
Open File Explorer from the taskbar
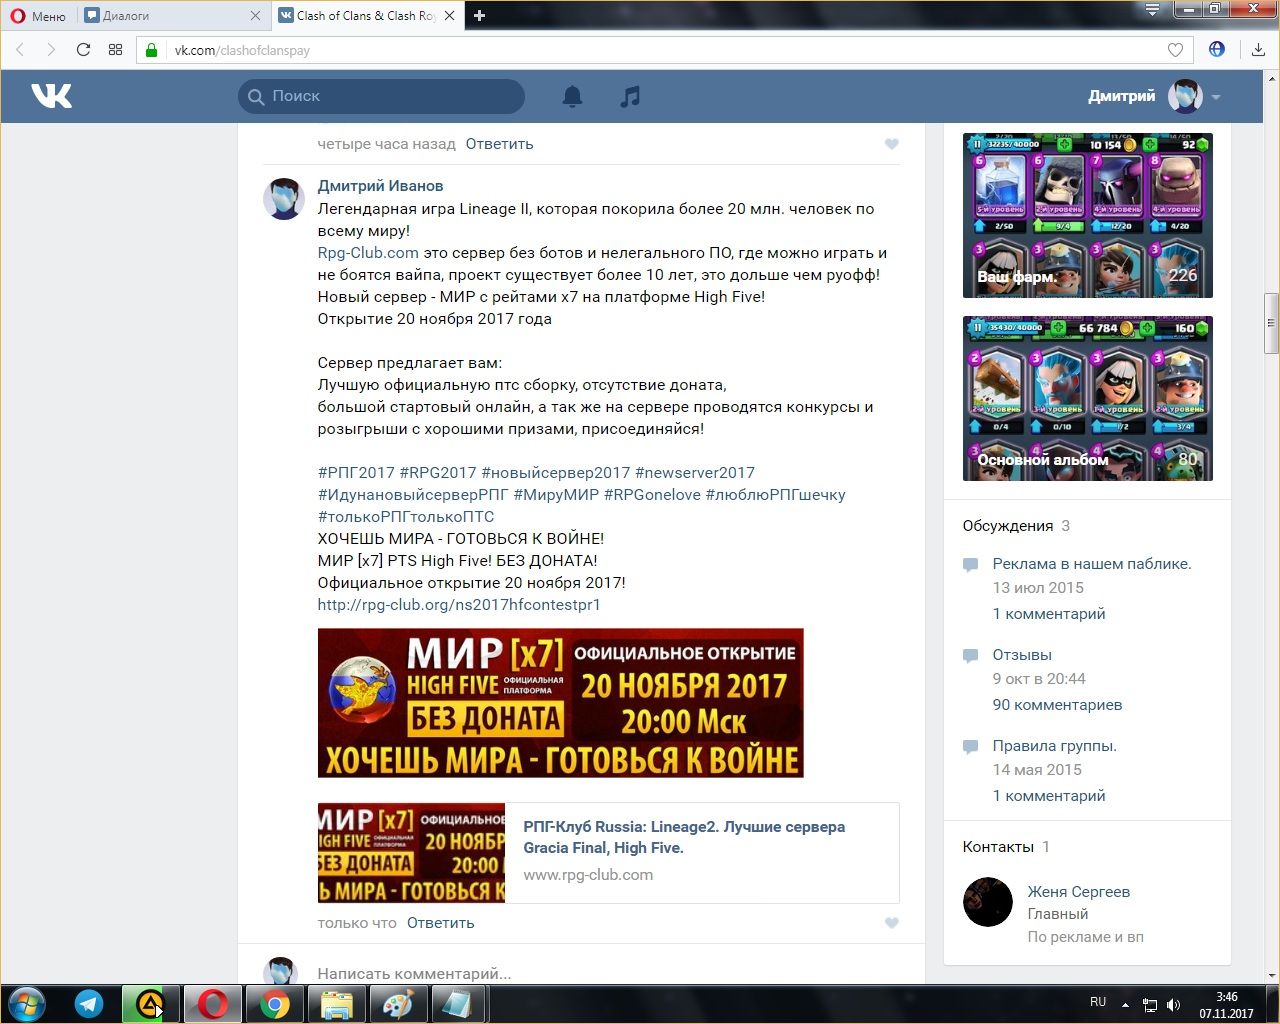click(337, 1004)
